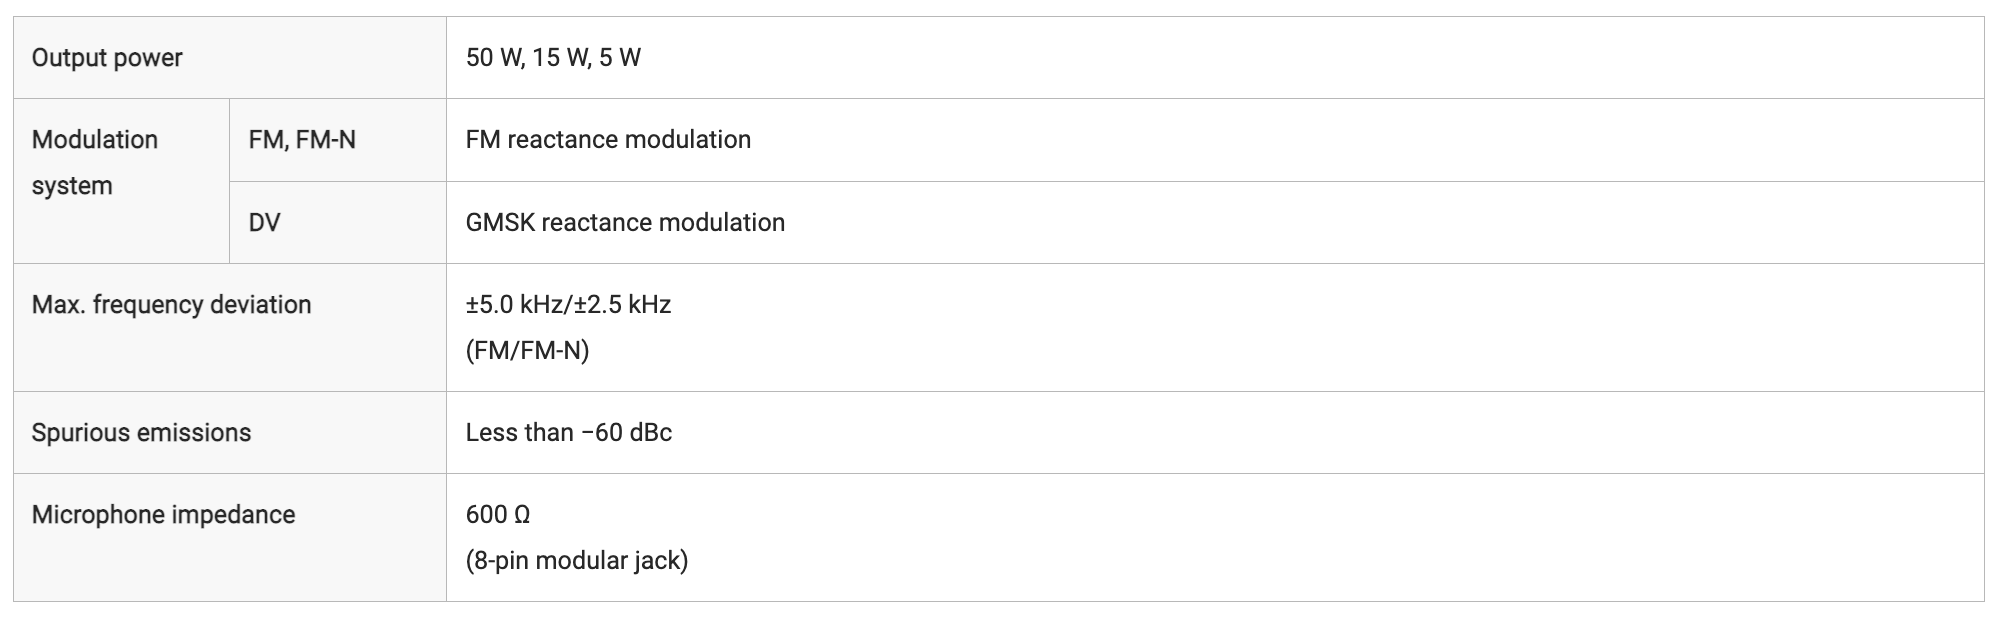Viewport: 2002px width, 624px height.
Task: Select the Microphone impedance label
Action: 163,514
